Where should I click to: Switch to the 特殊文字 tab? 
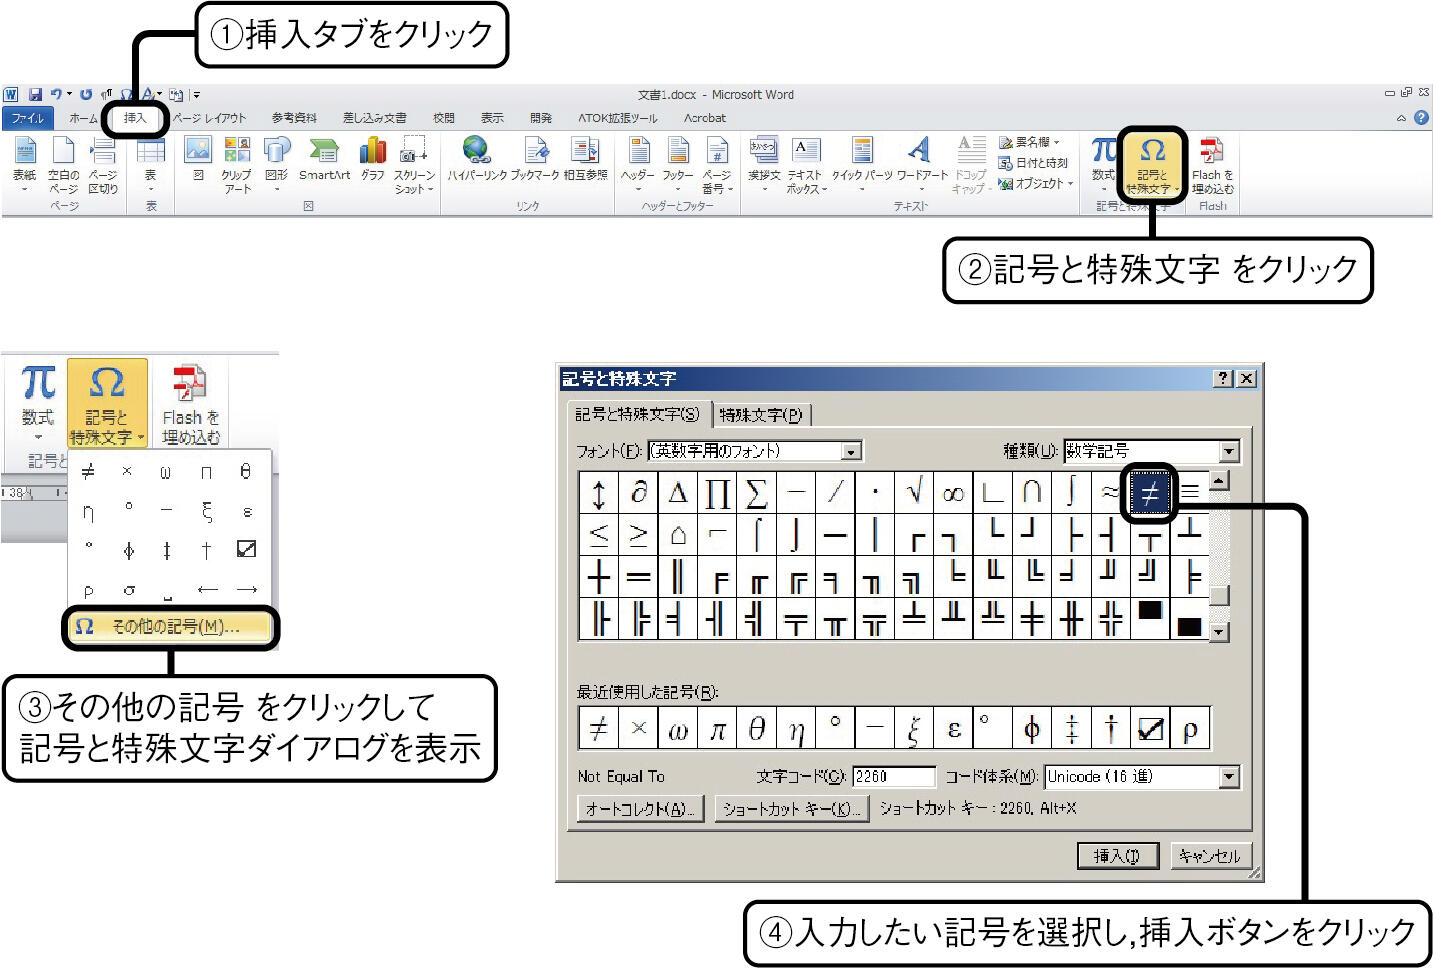761,415
